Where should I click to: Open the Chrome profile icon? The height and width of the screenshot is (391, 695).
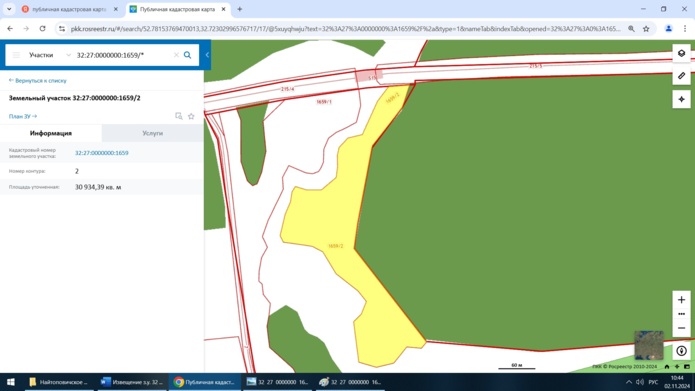668,29
